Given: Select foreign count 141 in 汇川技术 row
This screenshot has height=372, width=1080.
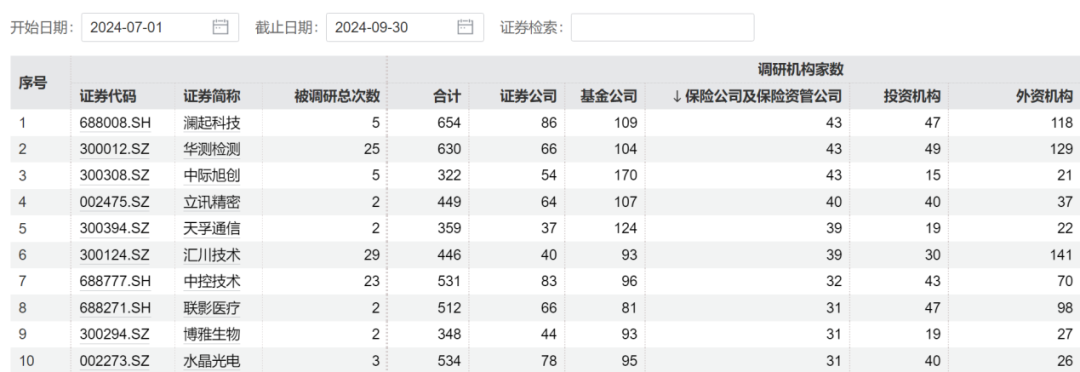Looking at the screenshot, I should point(1062,256).
